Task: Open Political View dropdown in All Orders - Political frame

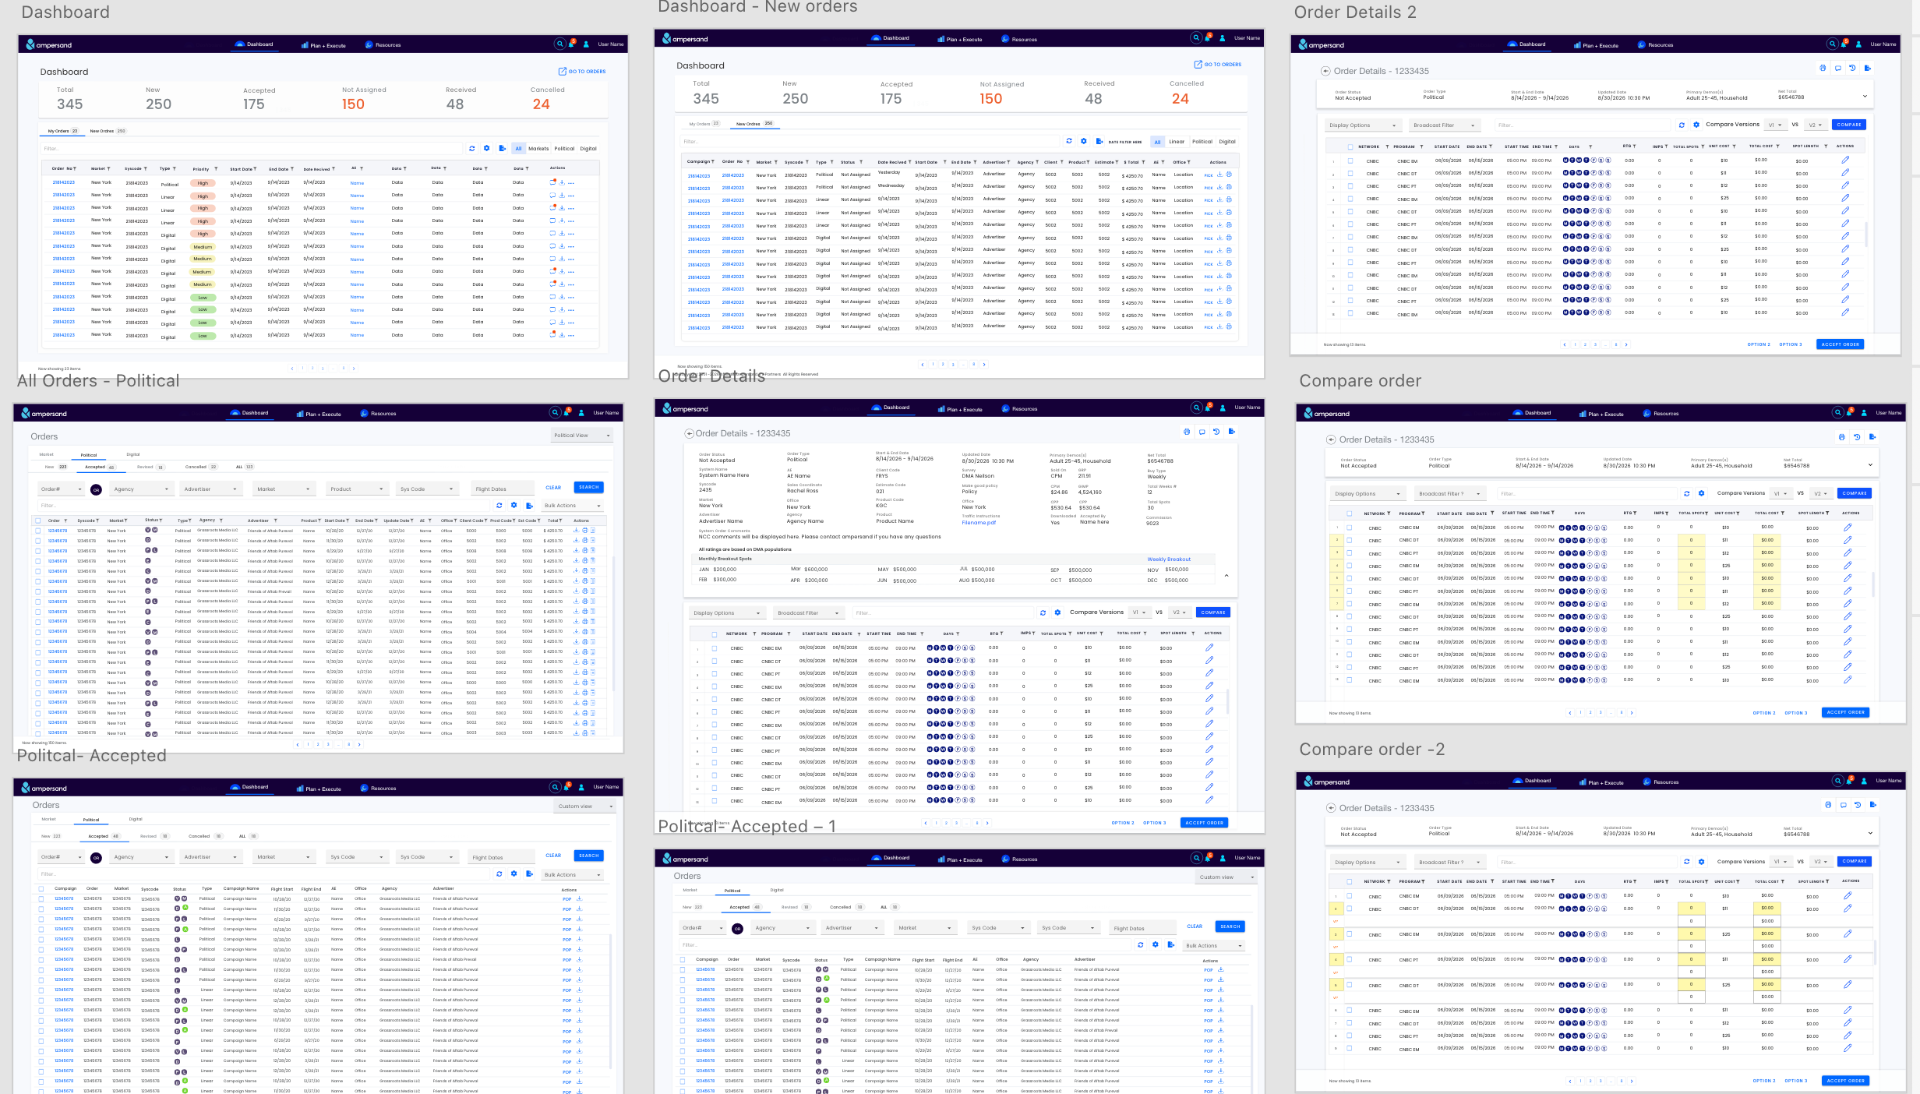Action: pyautogui.click(x=581, y=435)
